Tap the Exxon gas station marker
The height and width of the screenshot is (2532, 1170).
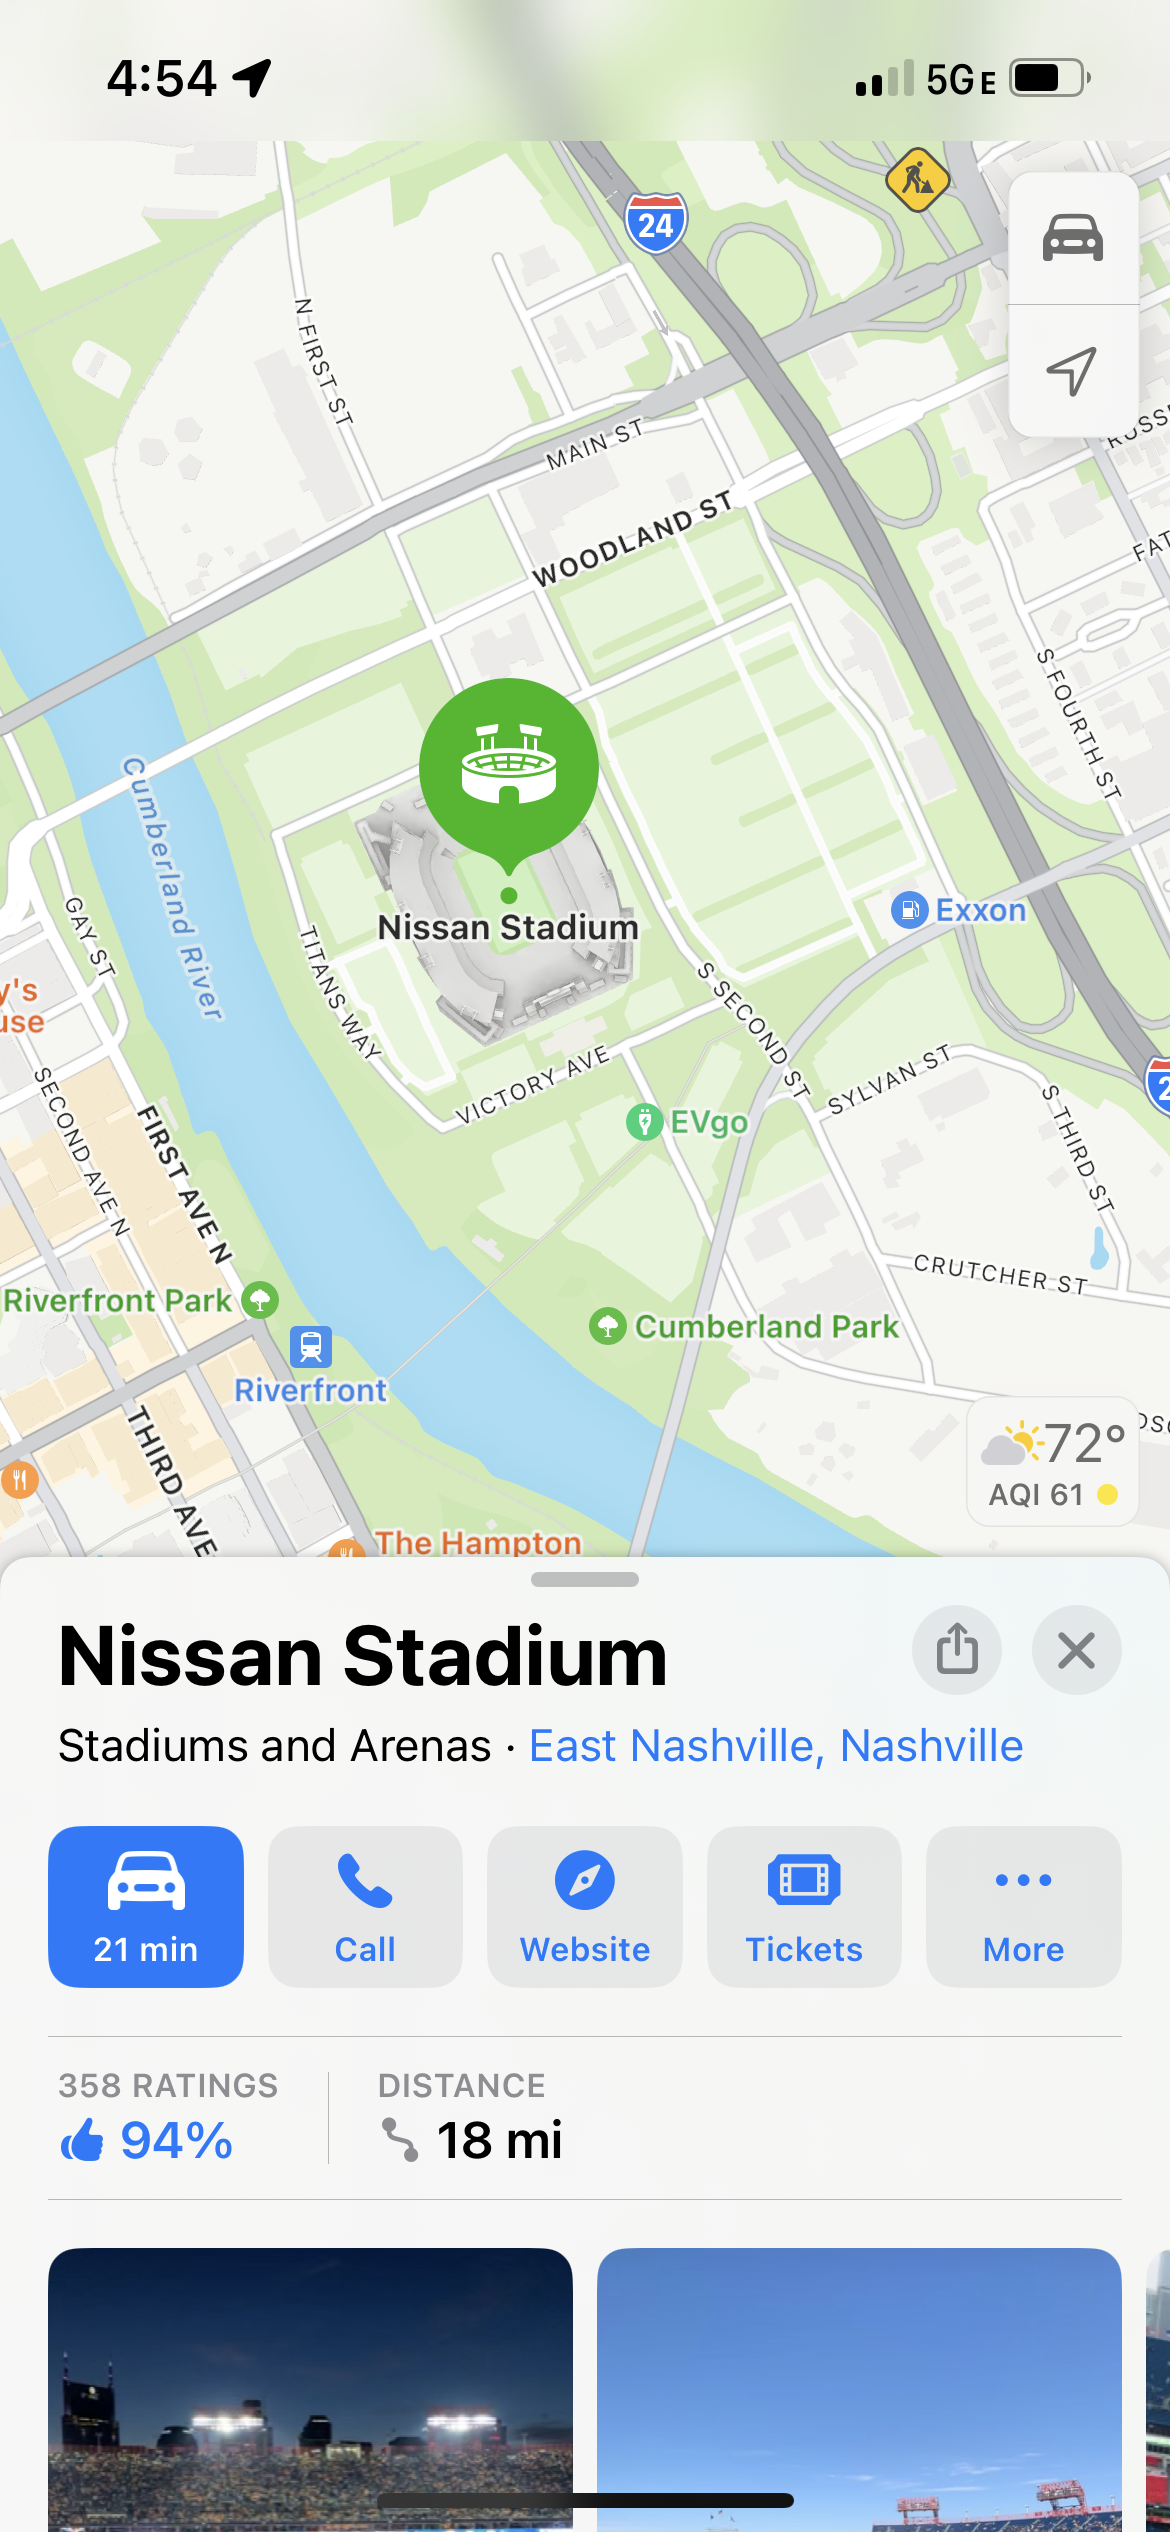909,910
